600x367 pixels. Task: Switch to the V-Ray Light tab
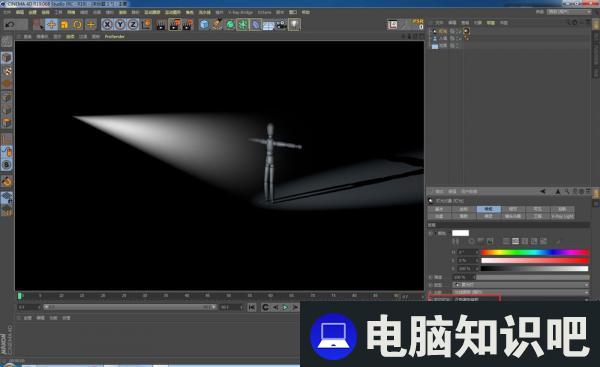[x=562, y=216]
